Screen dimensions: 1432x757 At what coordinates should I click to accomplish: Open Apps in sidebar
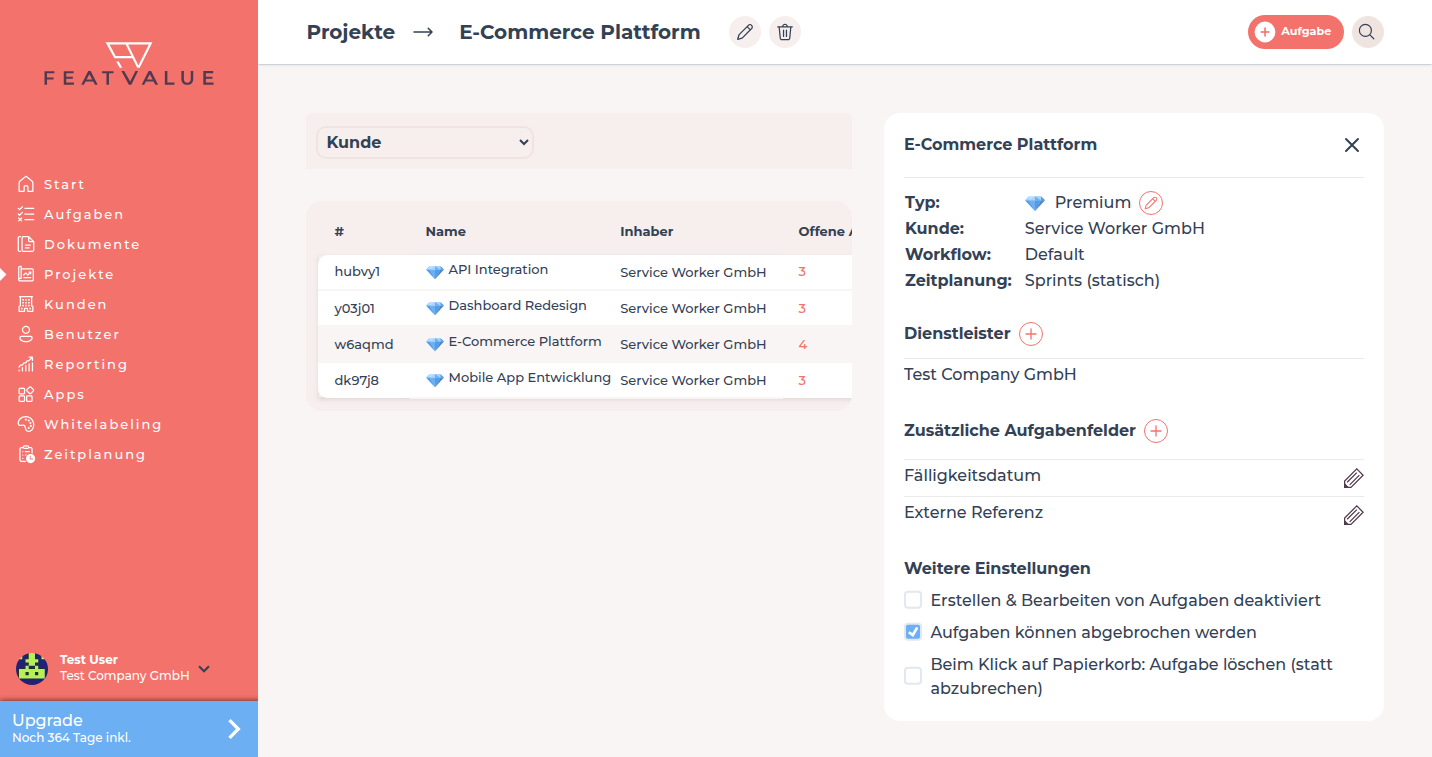pos(64,394)
